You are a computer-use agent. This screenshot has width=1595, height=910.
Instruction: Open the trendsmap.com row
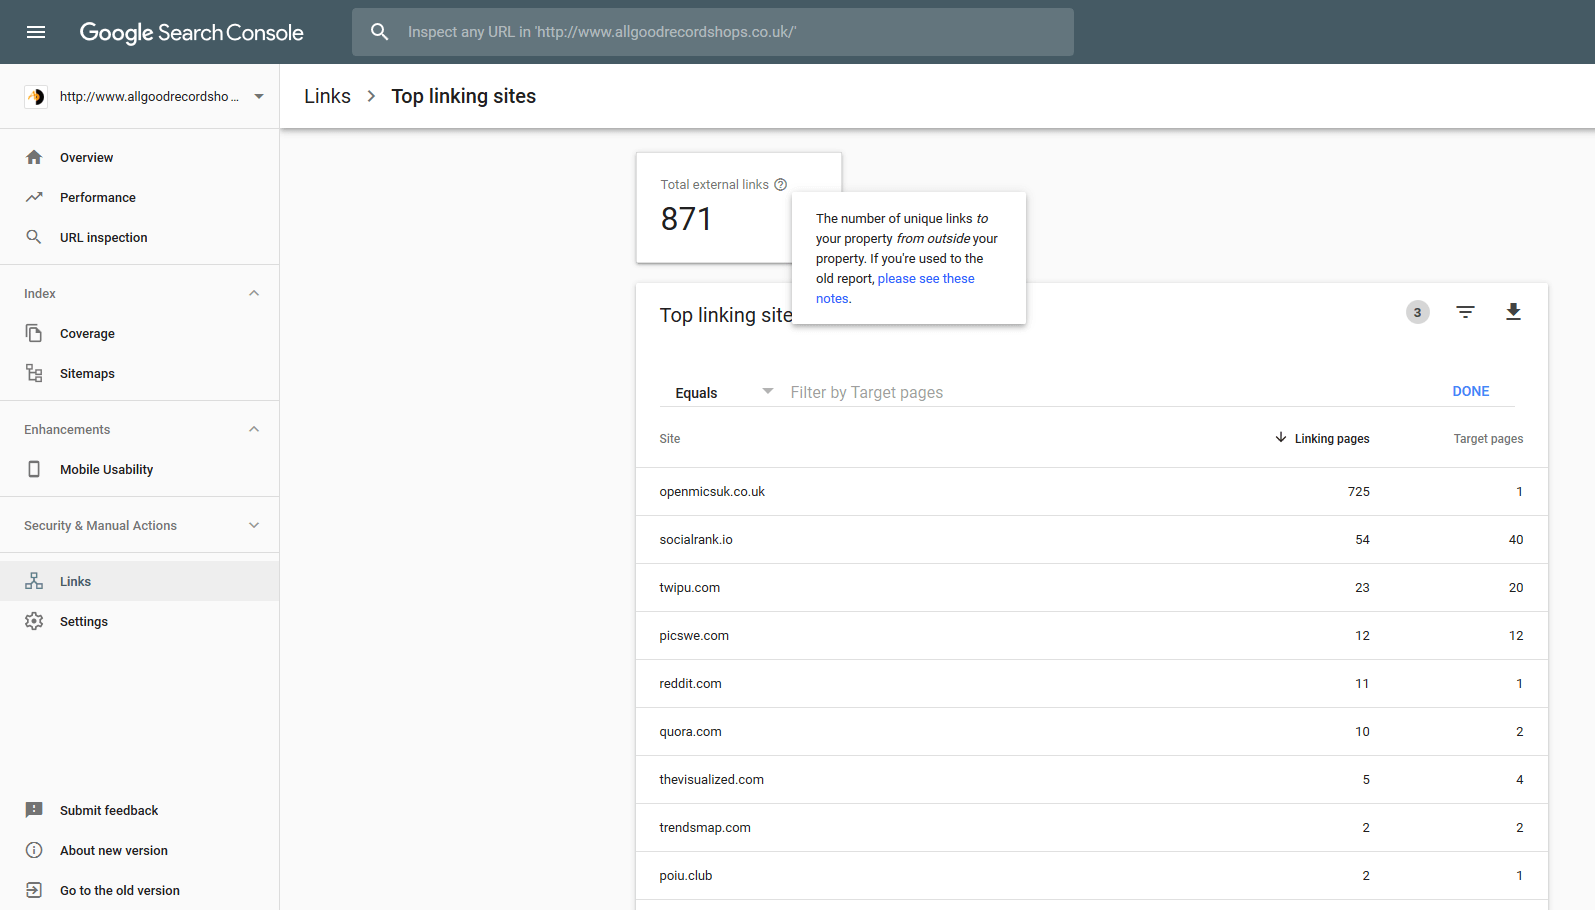pos(1092,827)
